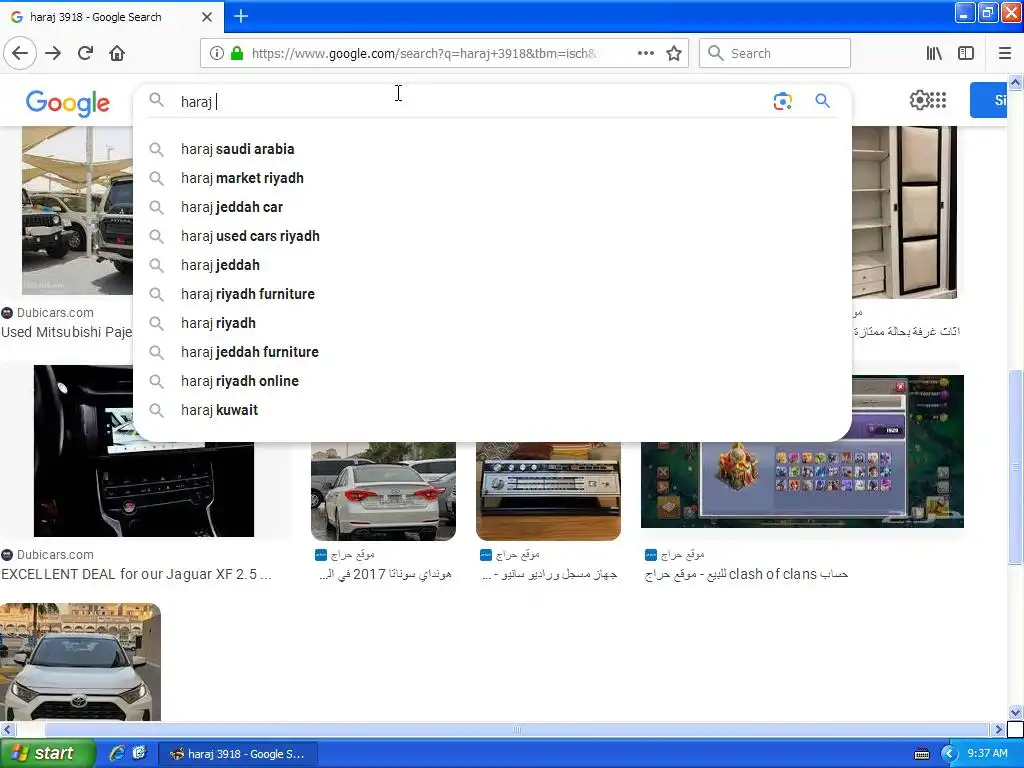Focus the Google search text field
This screenshot has width=1024, height=768.
tap(470, 101)
